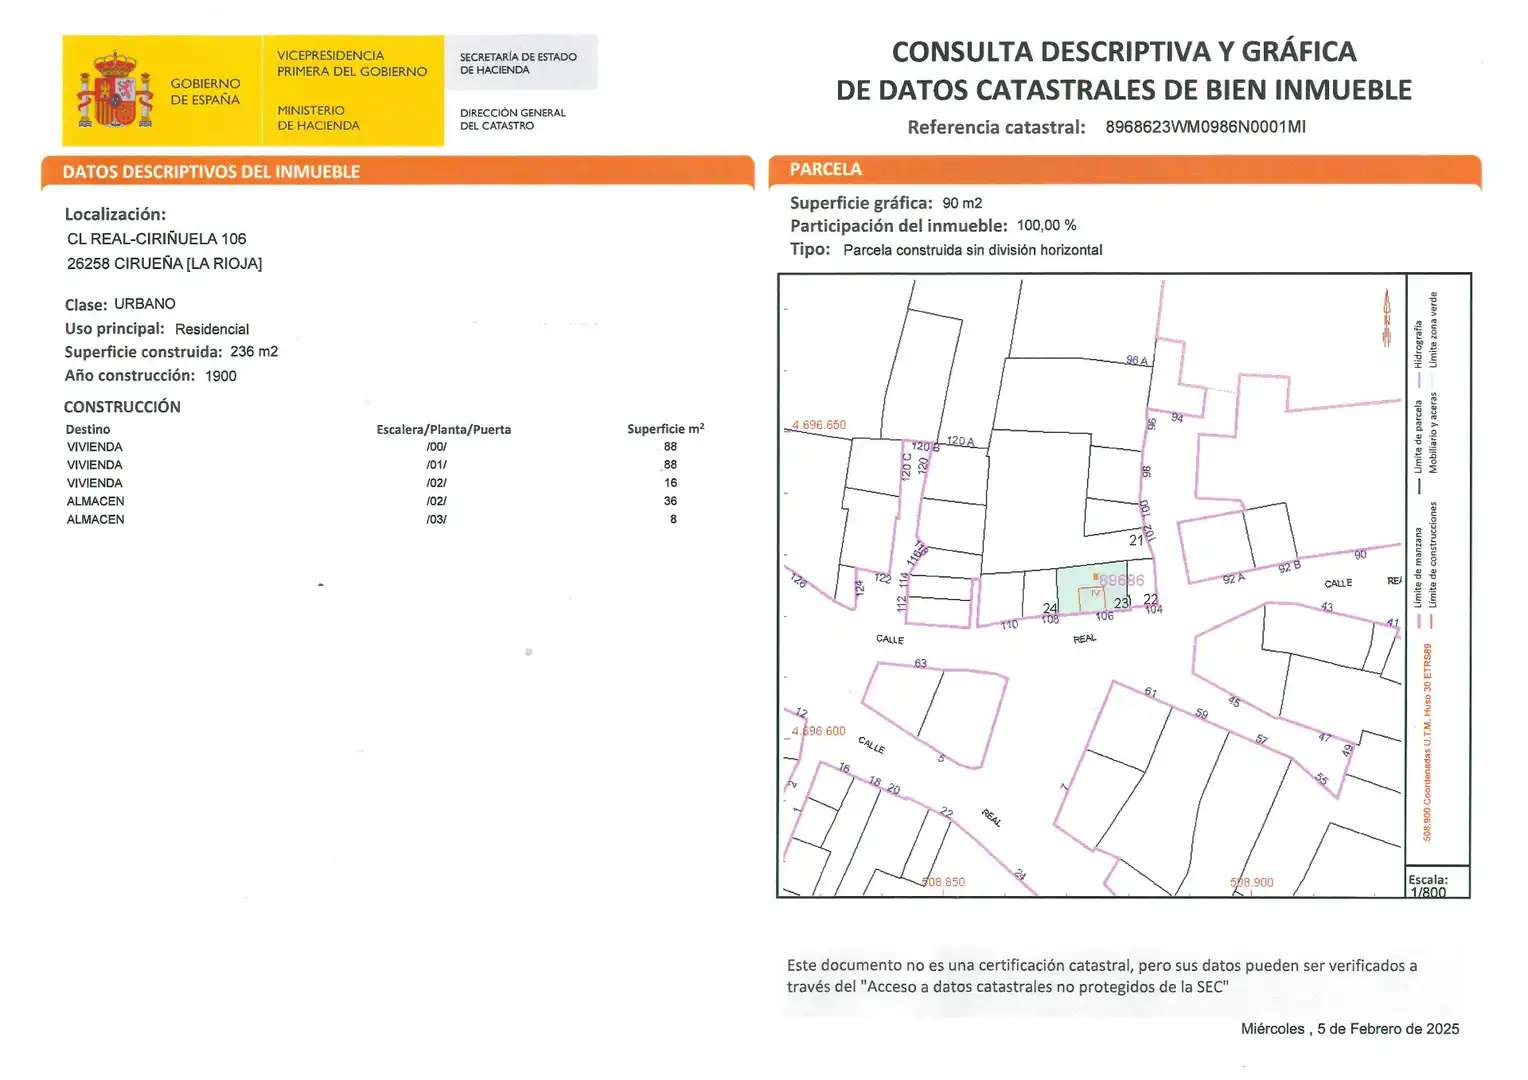Select the ALMACEN /03/ row in the construction table

(x=386, y=520)
